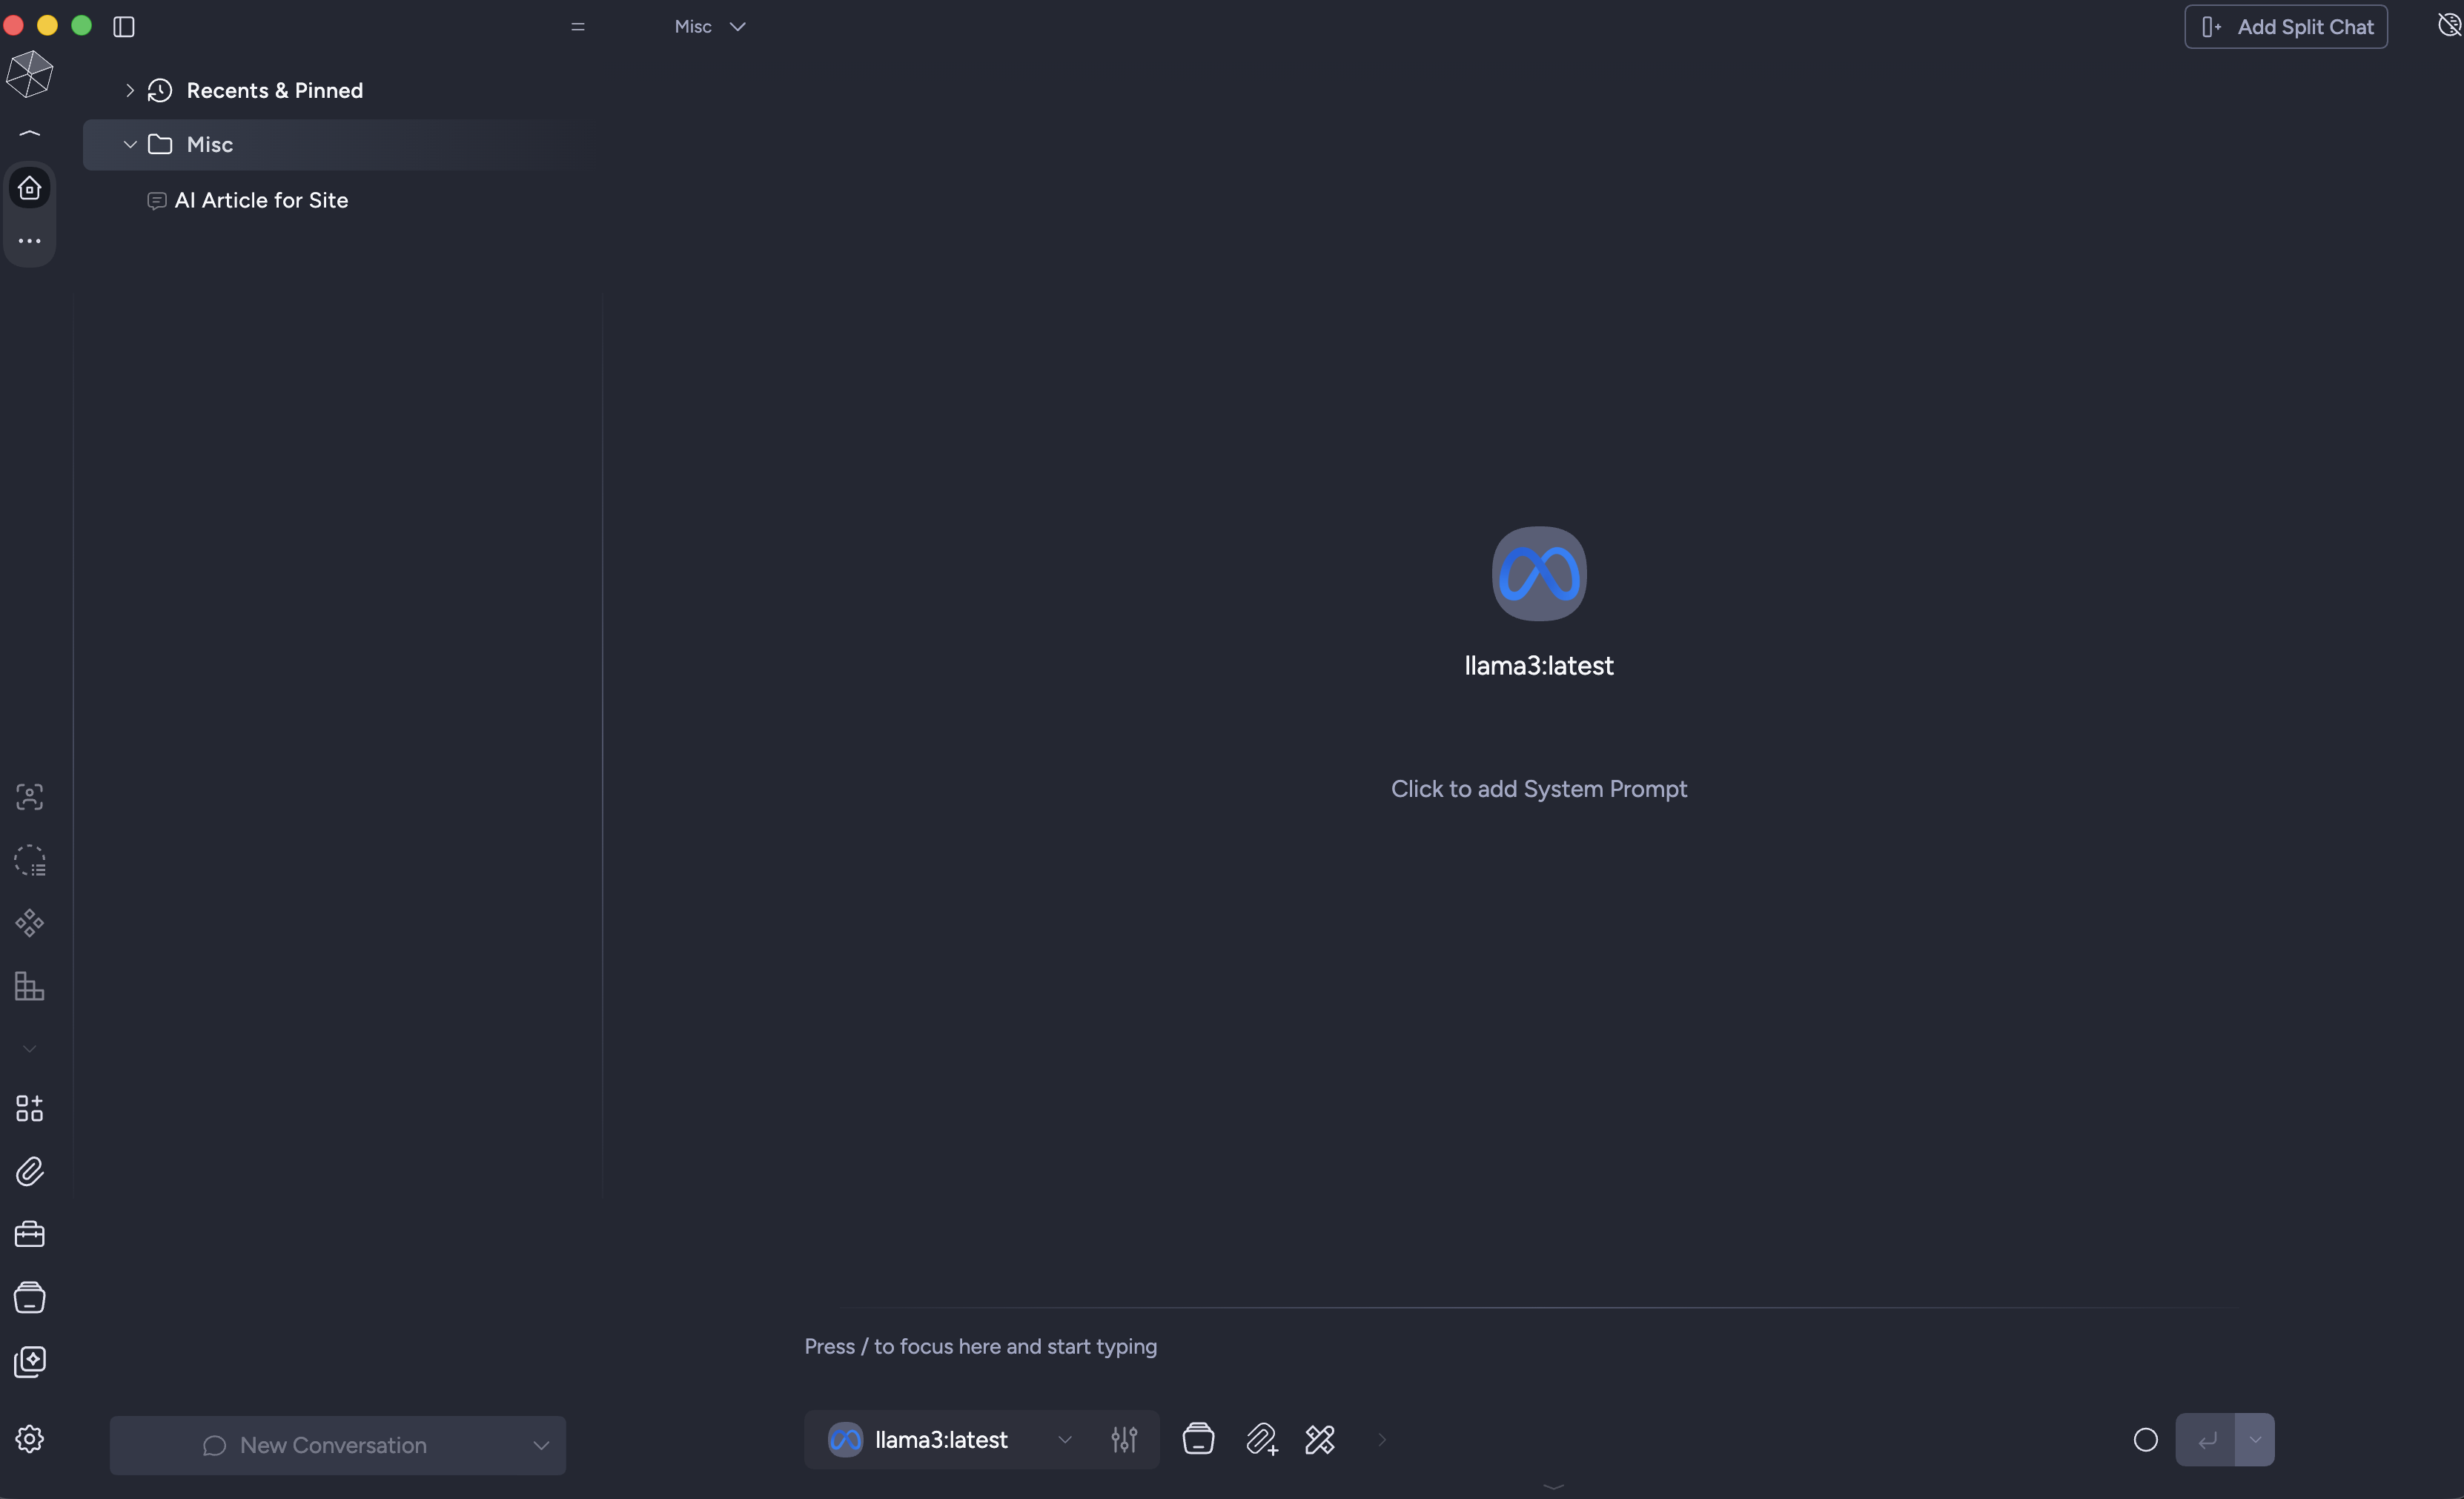Image resolution: width=2464 pixels, height=1499 pixels.
Task: Expand the Recents & Pinned section
Action: pos(130,91)
